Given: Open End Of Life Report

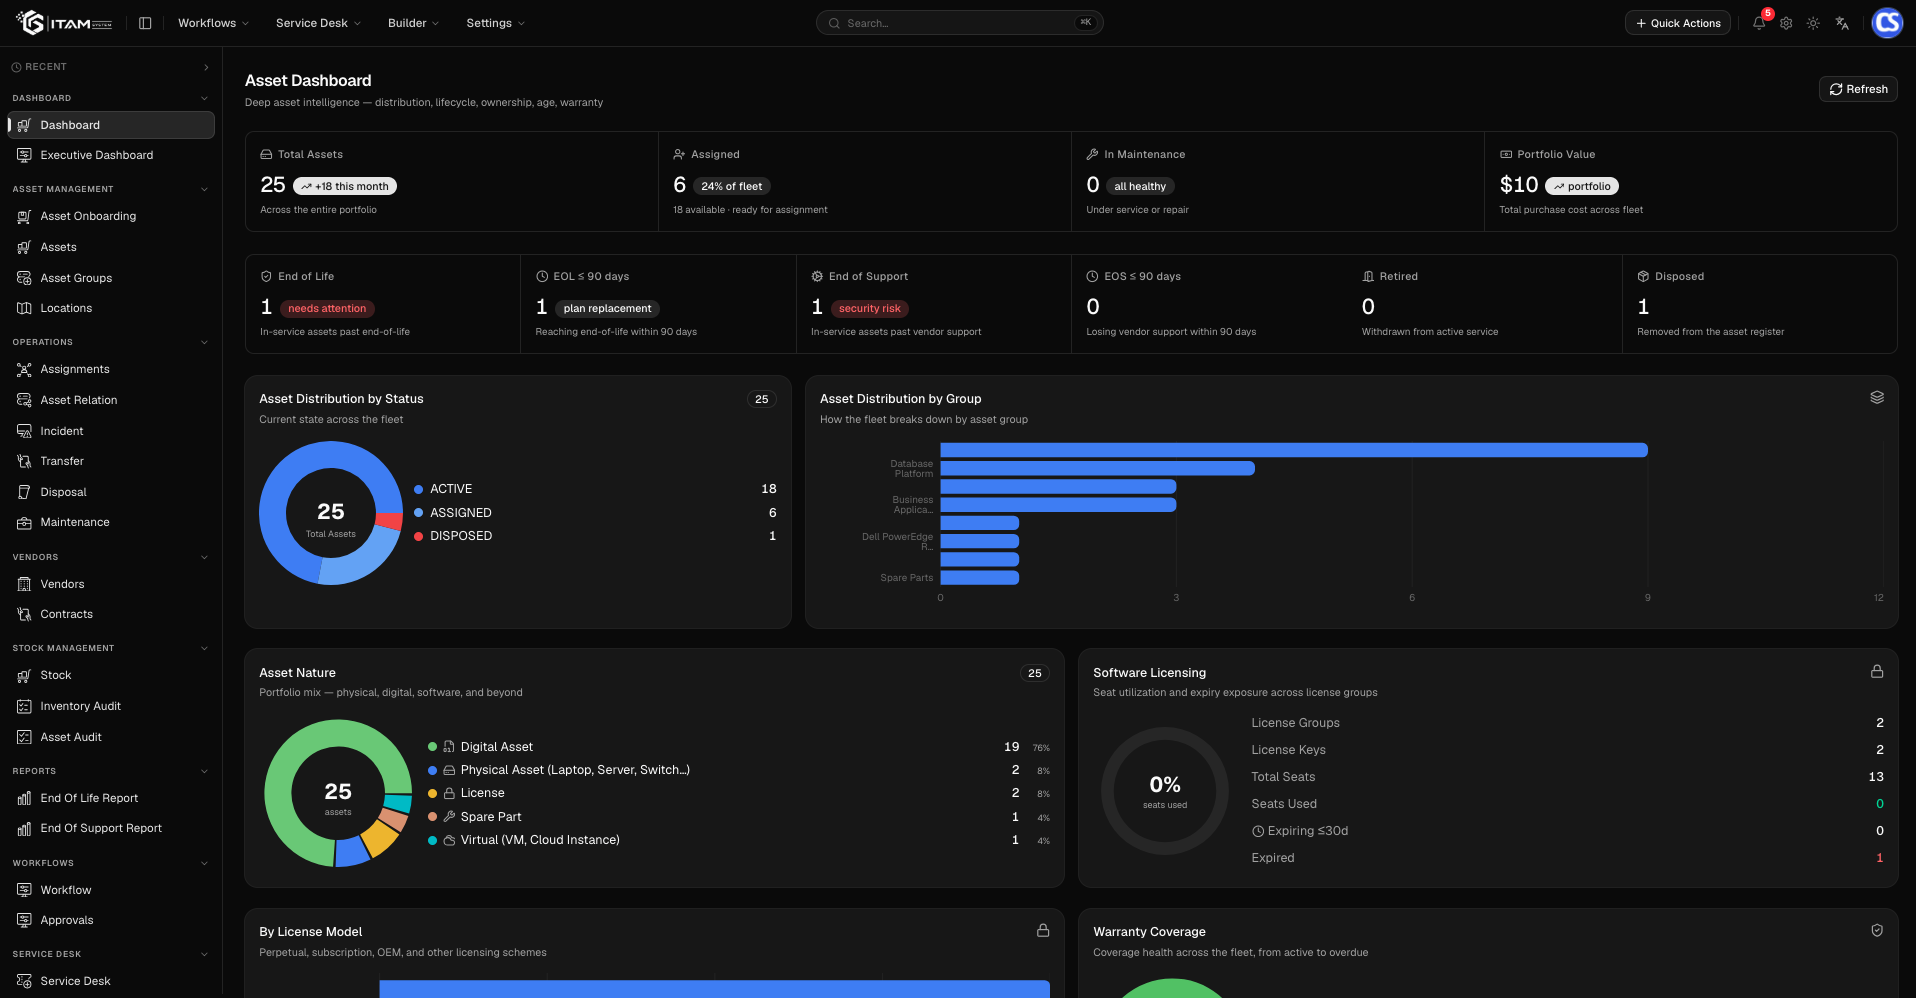Looking at the screenshot, I should (x=111, y=798).
